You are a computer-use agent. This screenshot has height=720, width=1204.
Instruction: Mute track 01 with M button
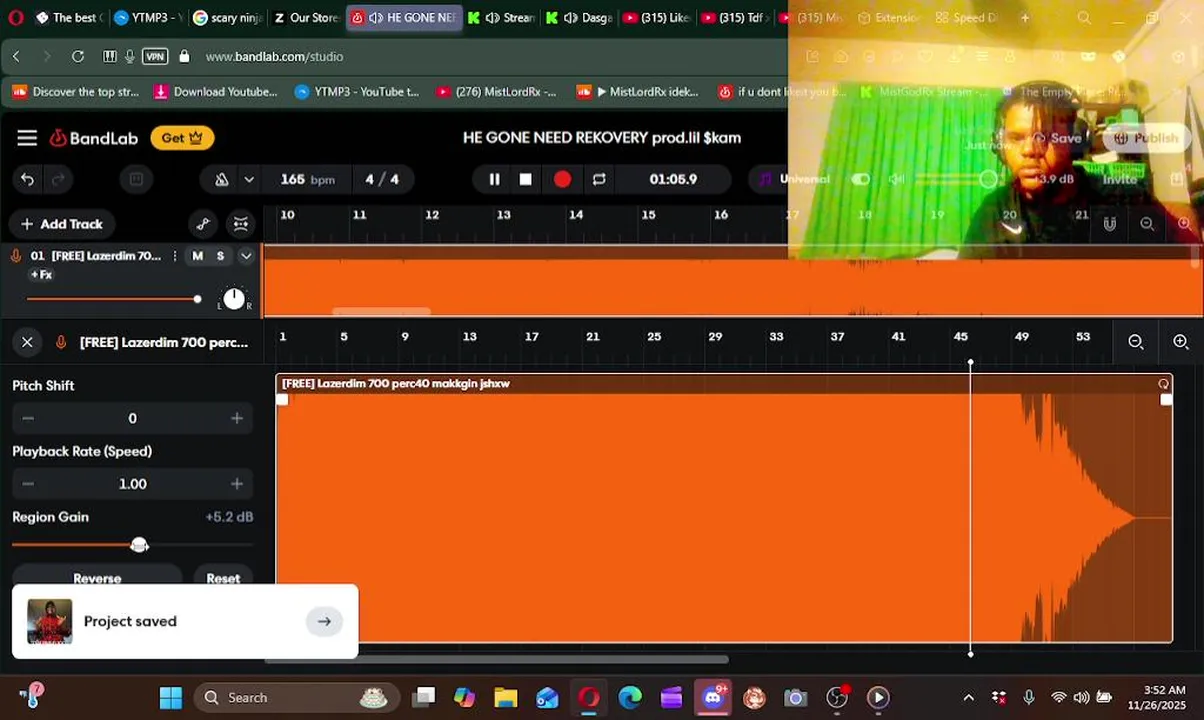[197, 256]
